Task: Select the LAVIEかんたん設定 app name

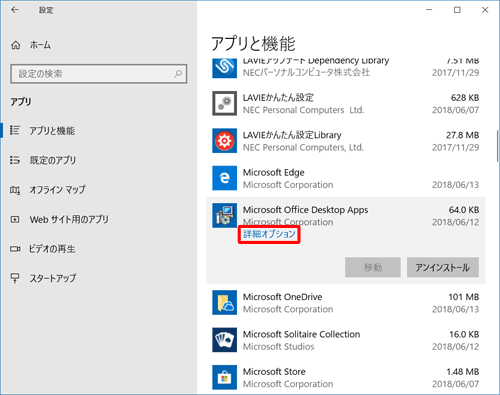Action: coord(278,98)
